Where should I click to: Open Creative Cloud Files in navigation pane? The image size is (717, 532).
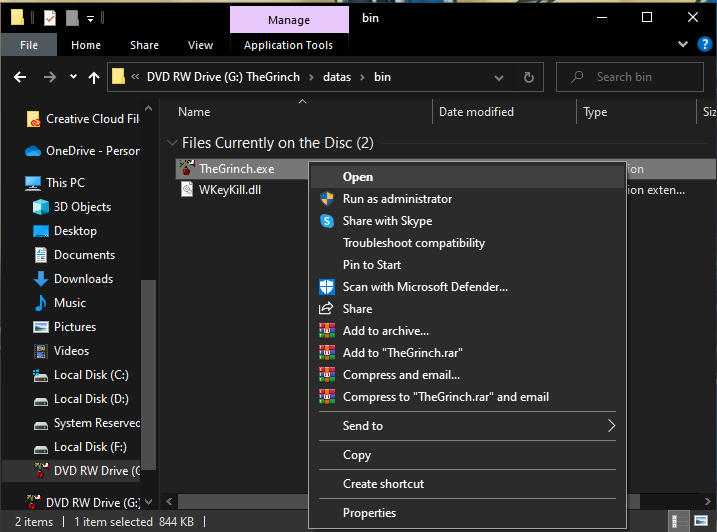(x=82, y=119)
